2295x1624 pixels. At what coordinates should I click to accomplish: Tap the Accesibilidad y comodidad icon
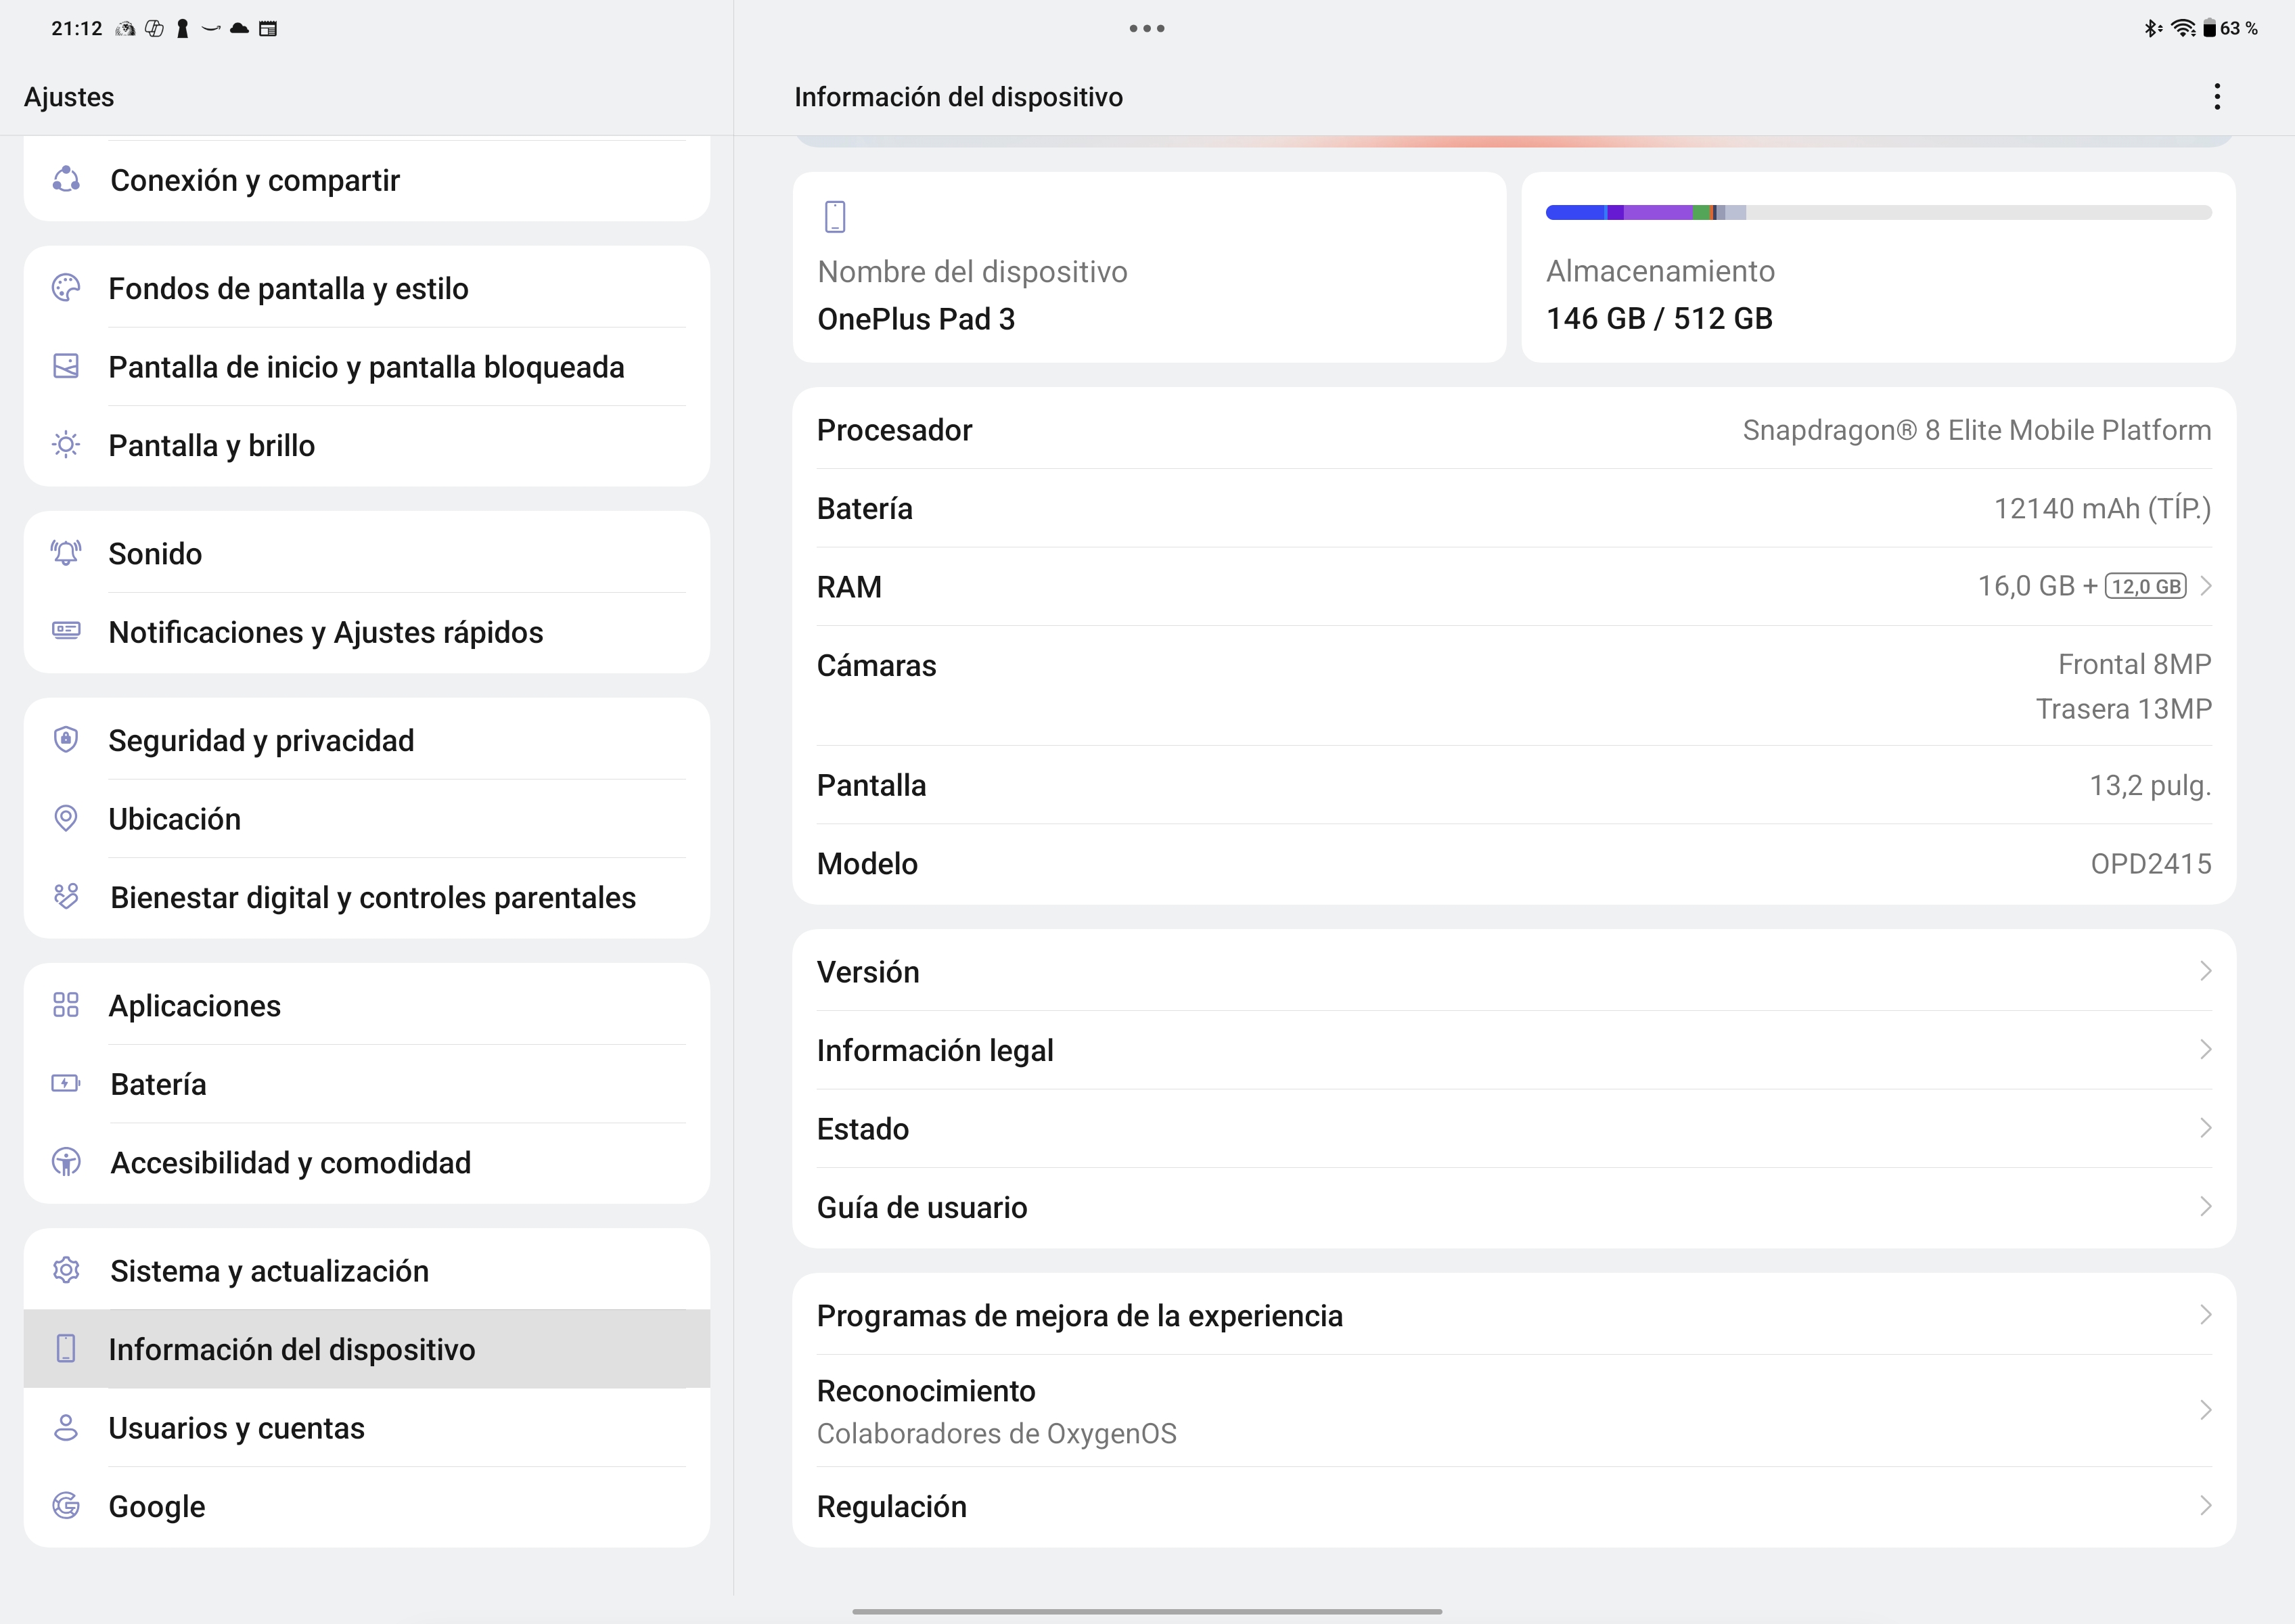coord(66,1162)
